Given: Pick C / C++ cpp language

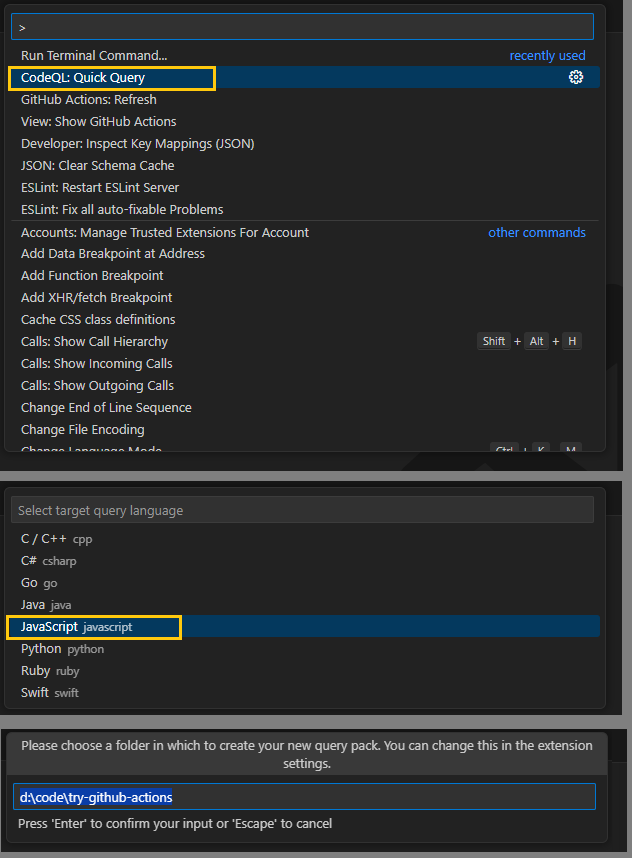Looking at the screenshot, I should click(x=304, y=539).
